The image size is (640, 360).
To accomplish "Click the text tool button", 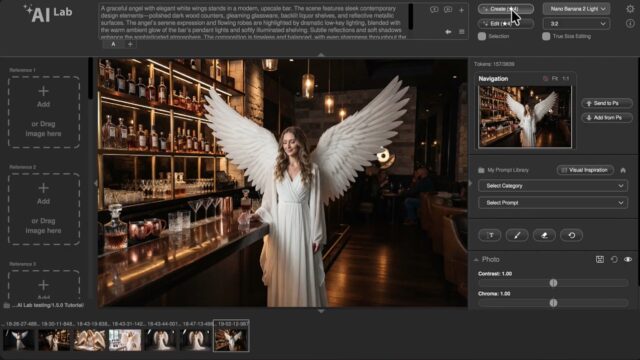I will (x=489, y=235).
